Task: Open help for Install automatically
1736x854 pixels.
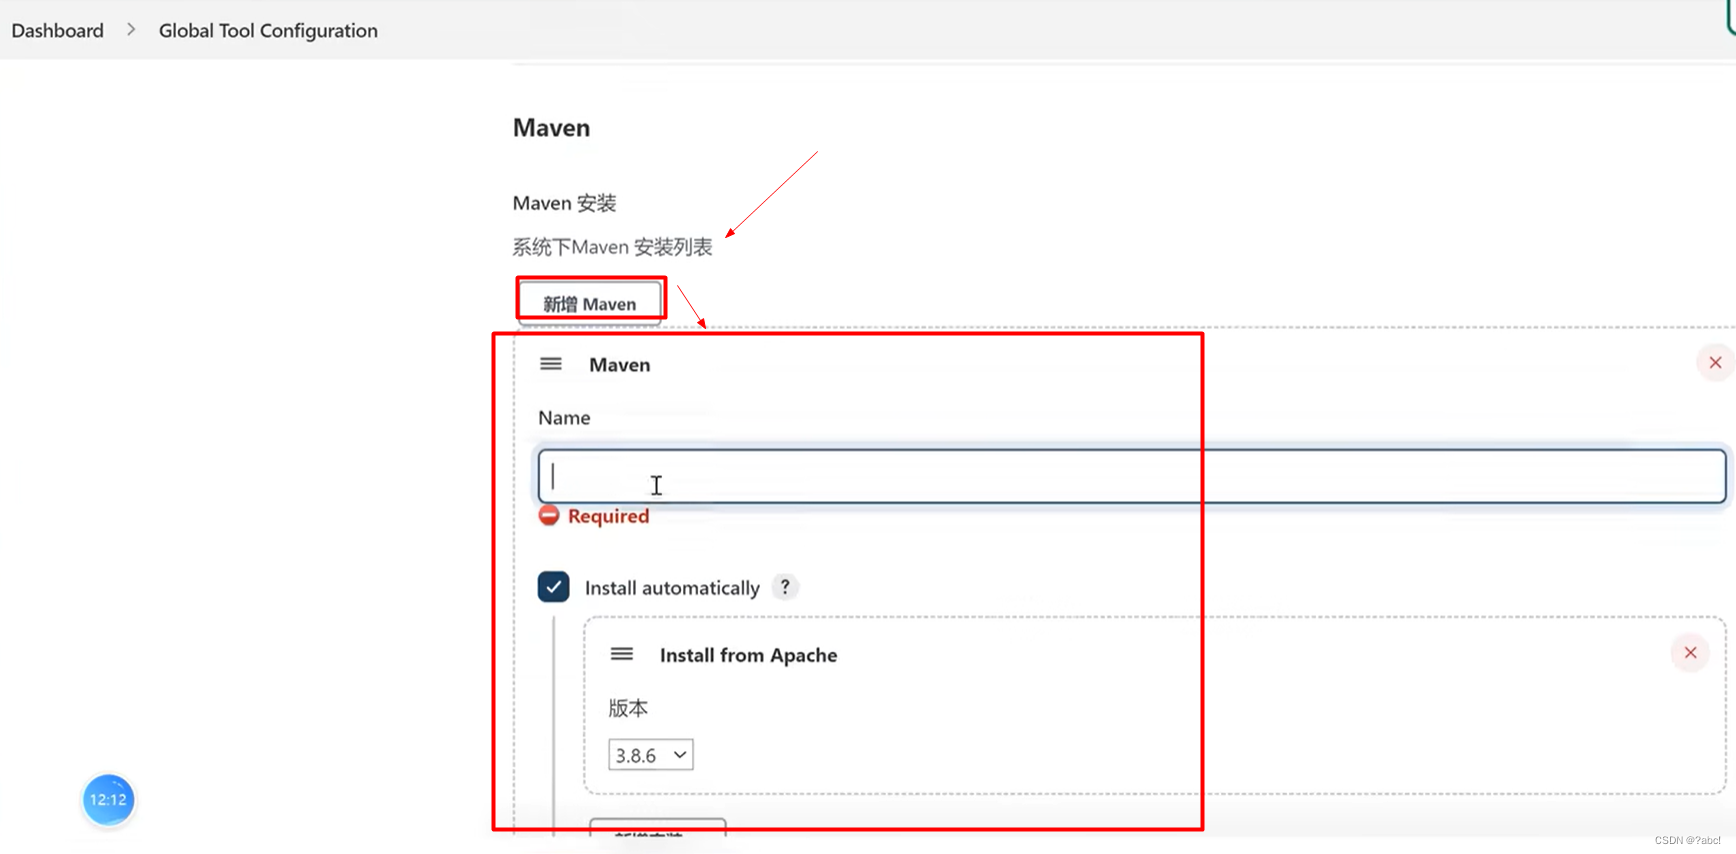Action: [x=785, y=587]
